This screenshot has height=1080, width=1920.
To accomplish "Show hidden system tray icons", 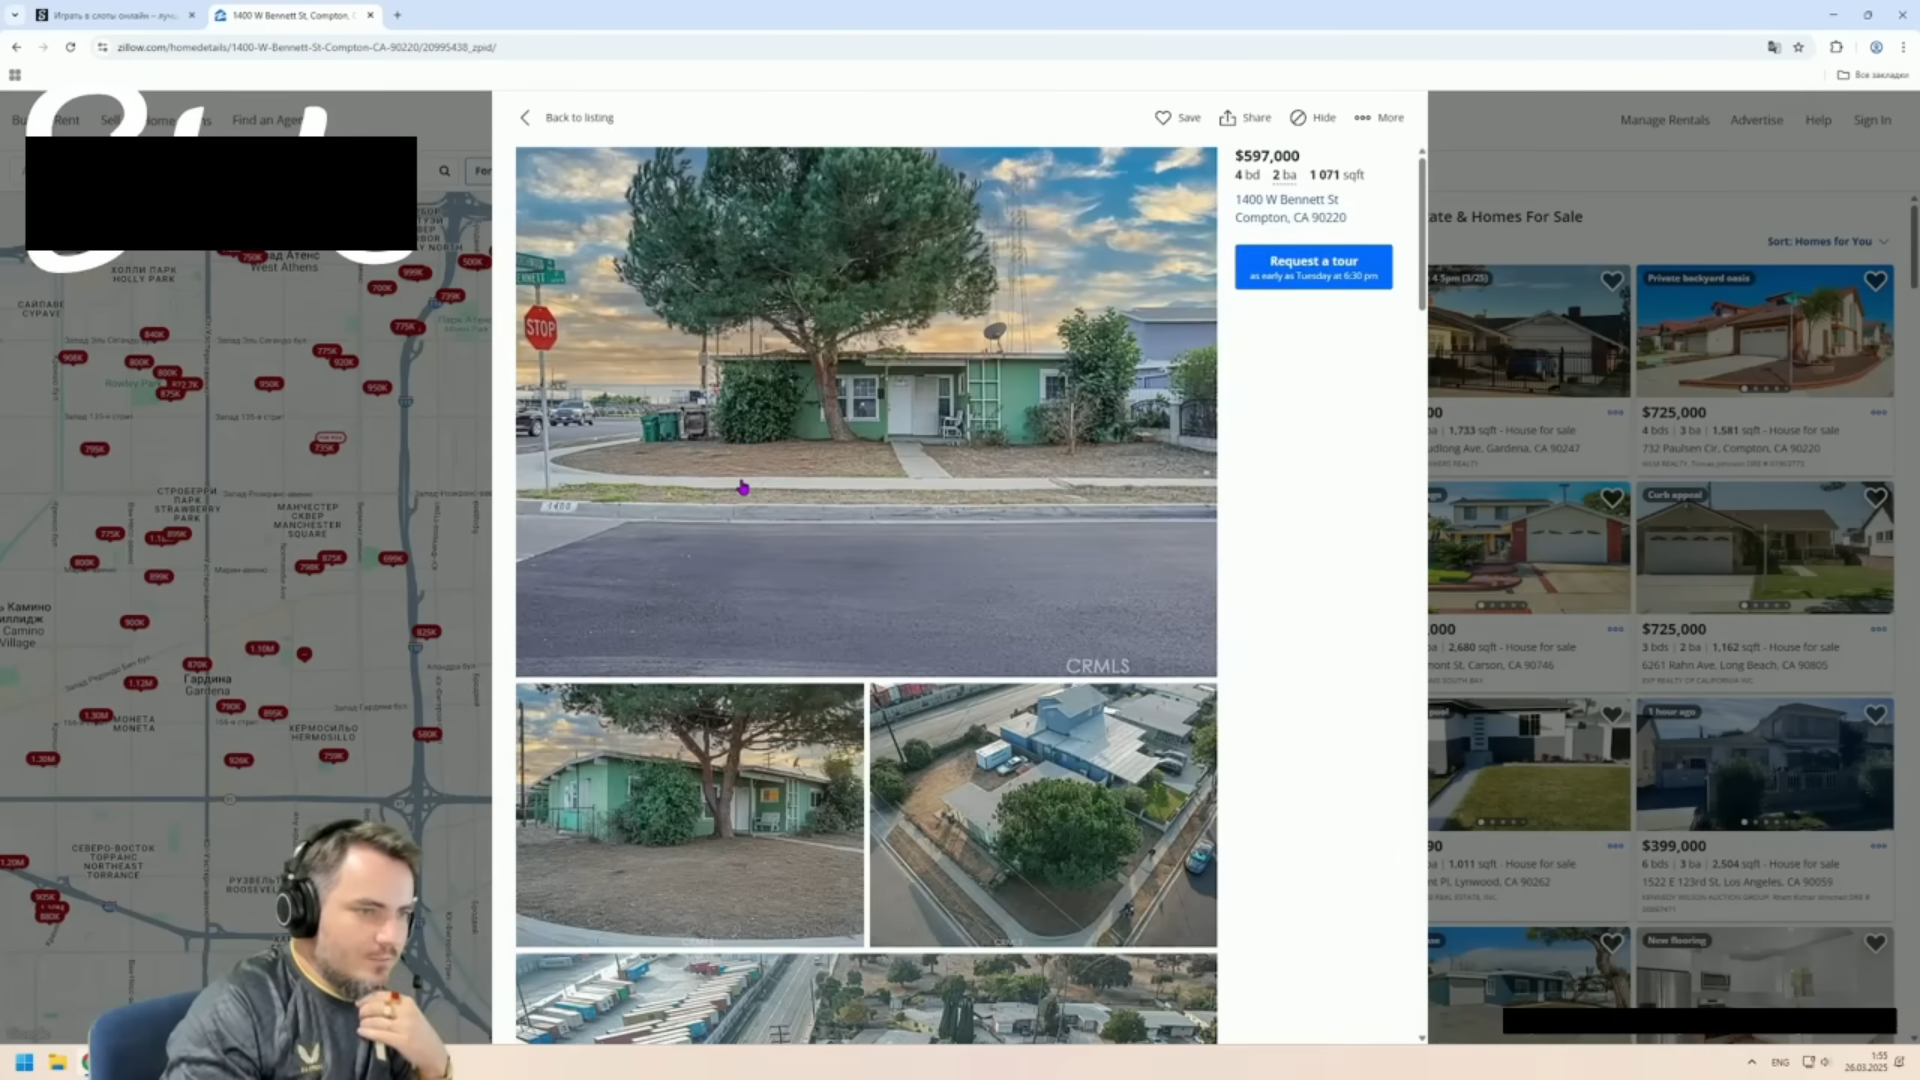I will (x=1751, y=1062).
